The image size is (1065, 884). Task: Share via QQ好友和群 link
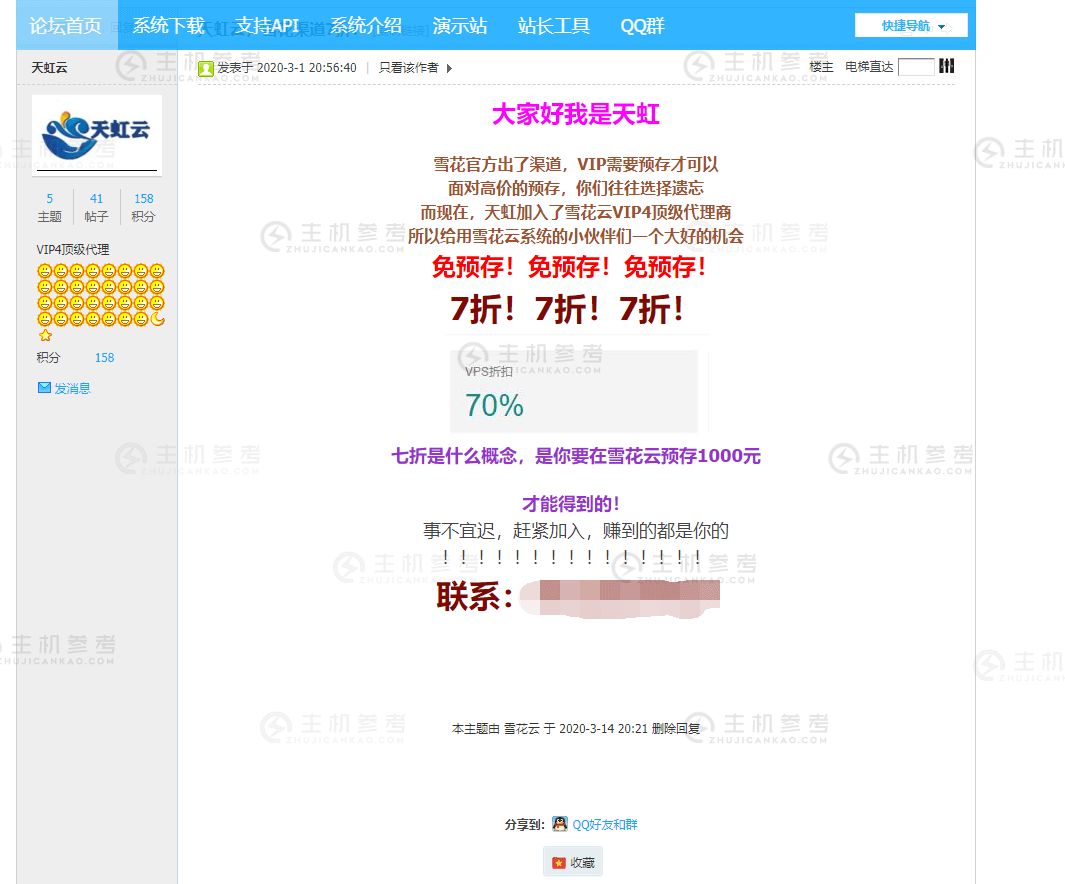coord(604,825)
